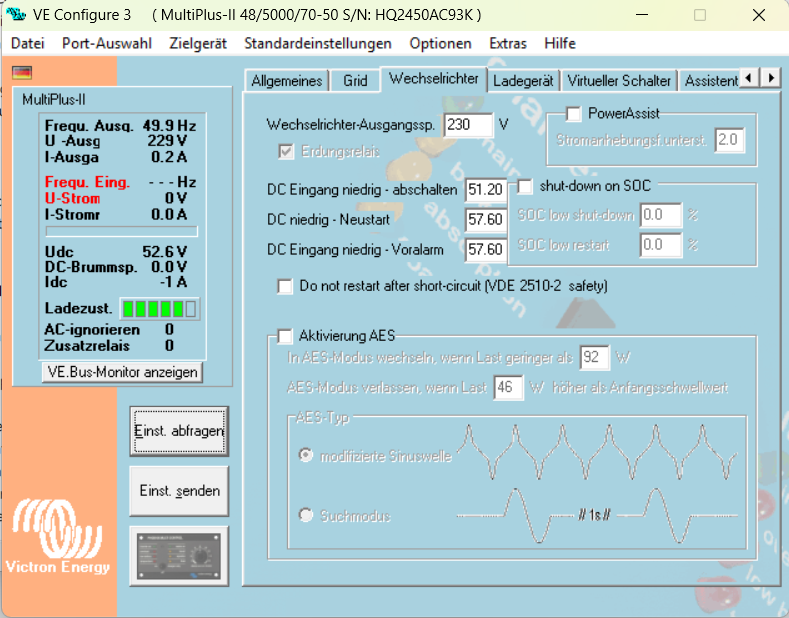
Task: Click the Wechselrichter-Ausgangssp. voltage field
Action: point(468,125)
